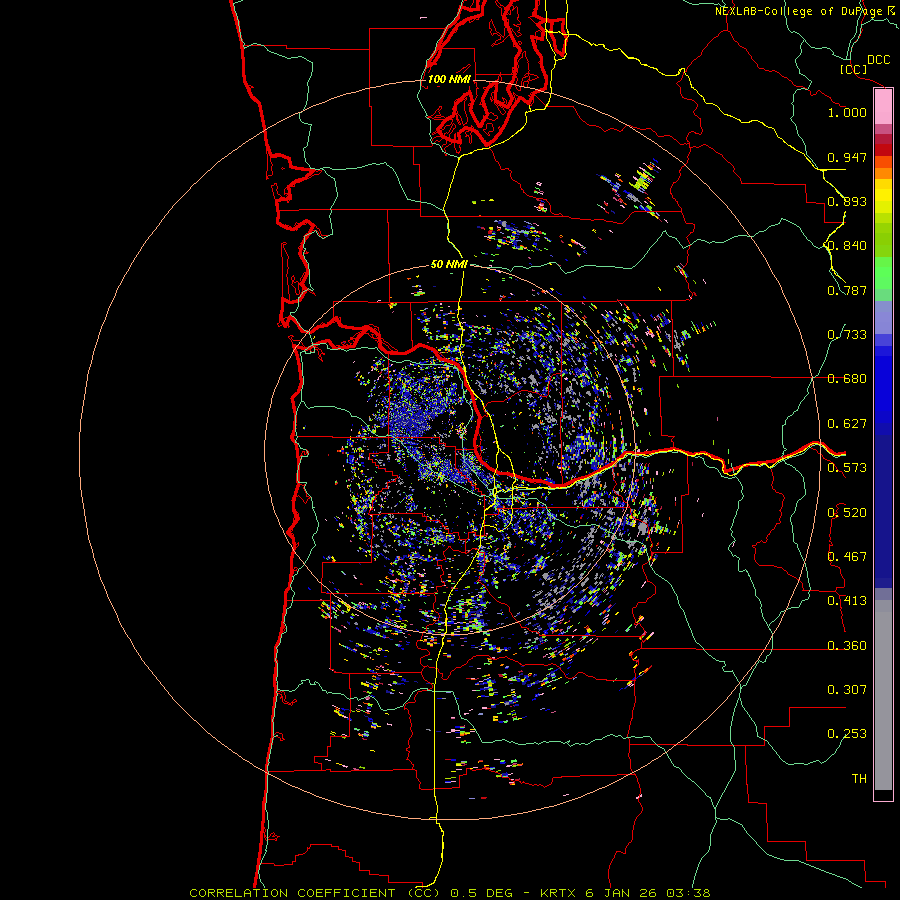This screenshot has width=900, height=900.
Task: Click the 0.627 color scale value
Action: tap(847, 424)
